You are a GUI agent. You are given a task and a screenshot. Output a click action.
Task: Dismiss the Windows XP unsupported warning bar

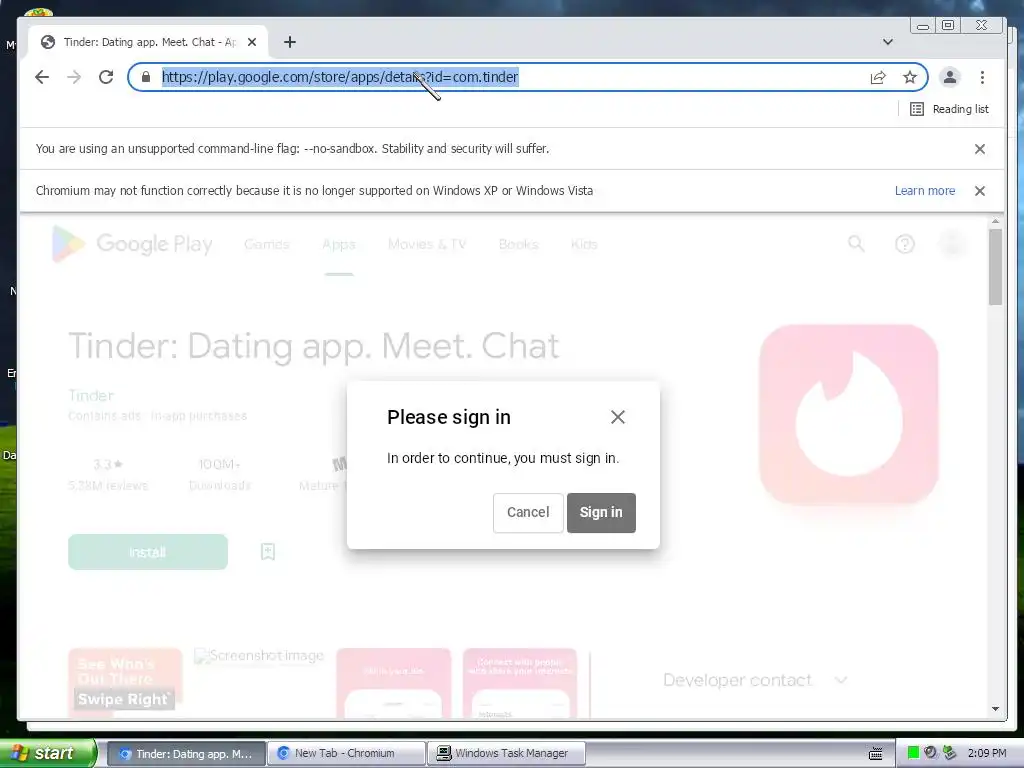pos(980,191)
